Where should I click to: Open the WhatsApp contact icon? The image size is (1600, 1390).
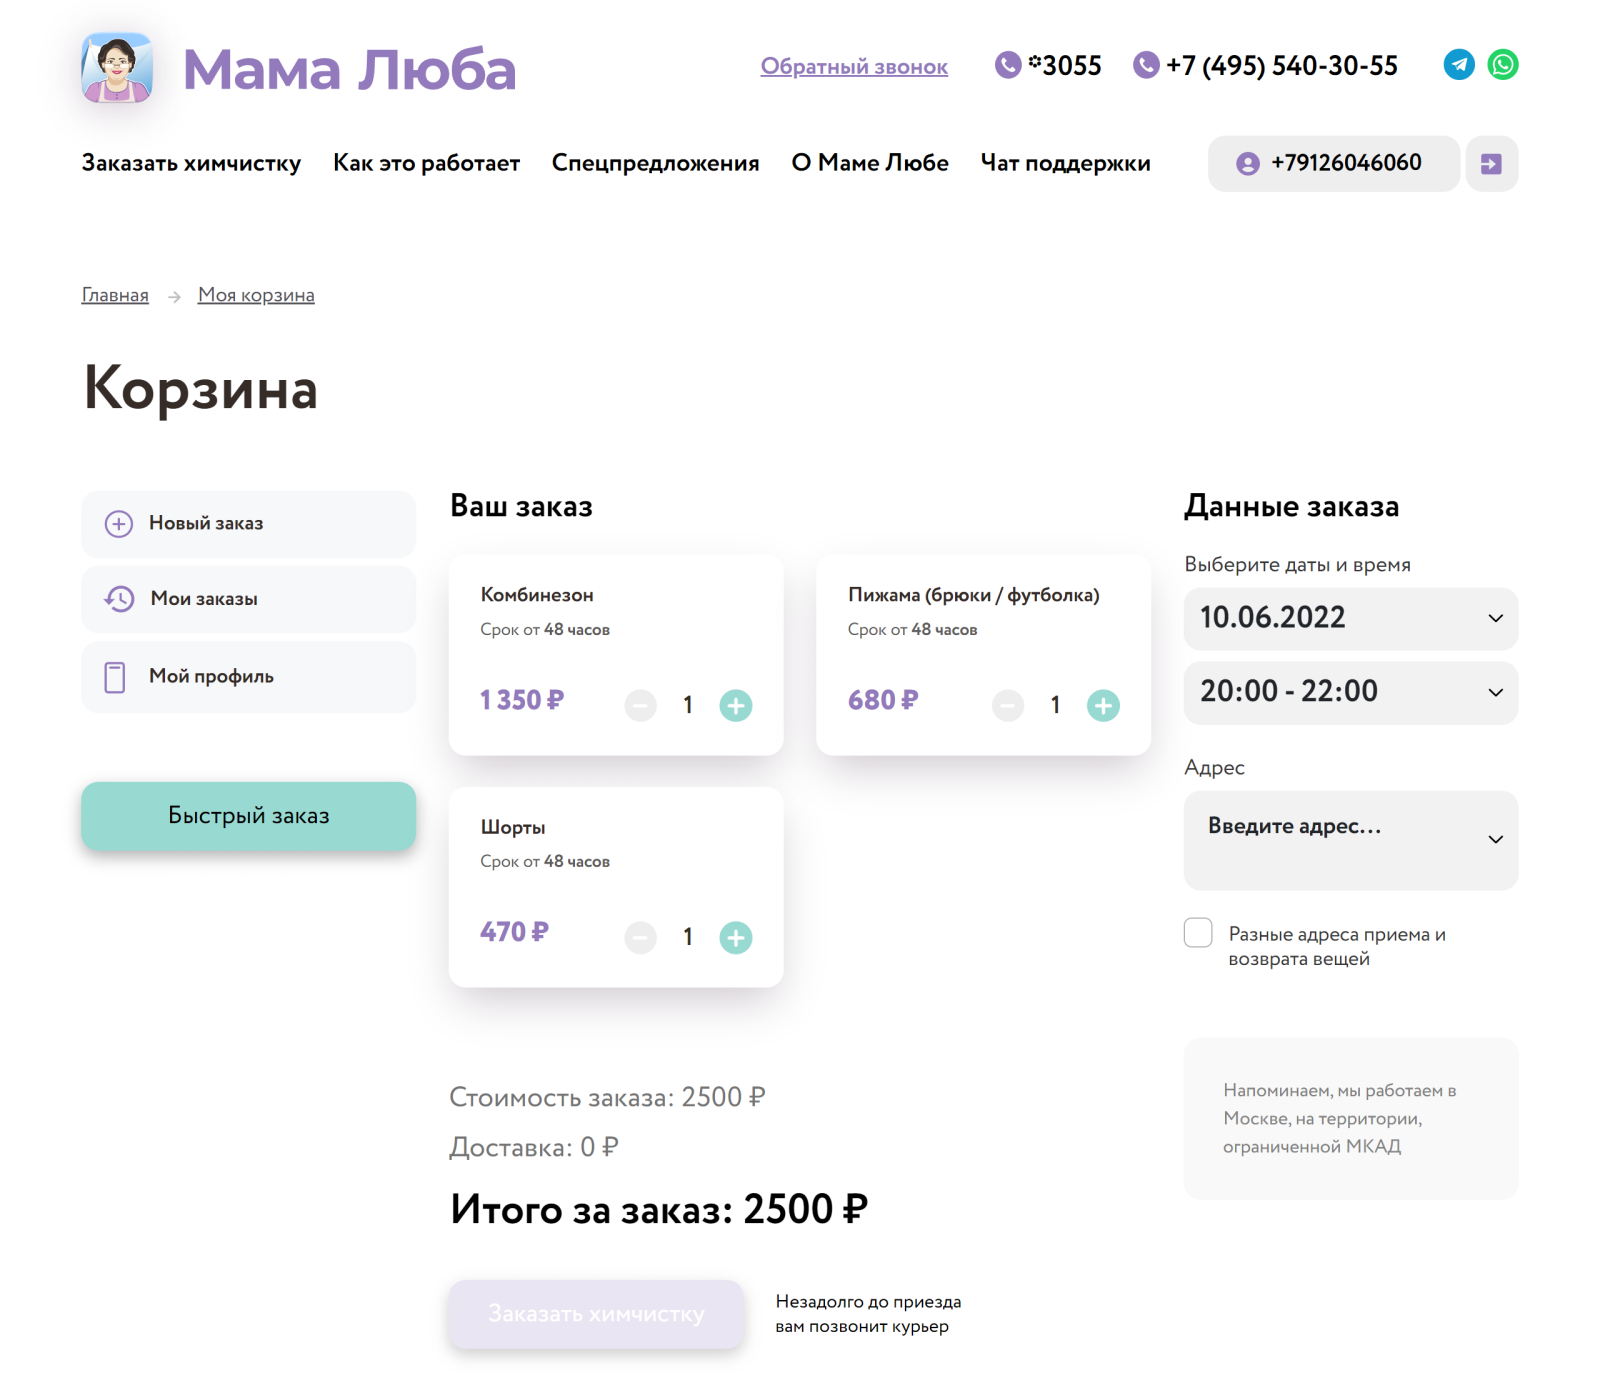1502,65
